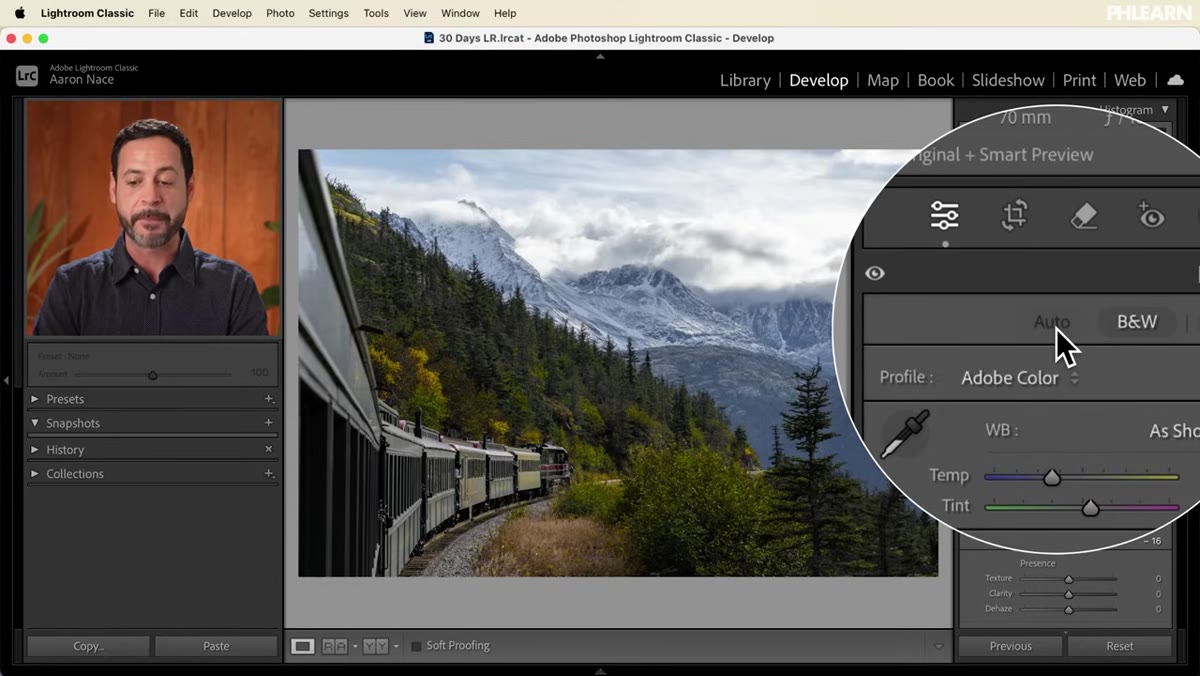Click the Aaron Nace identity plate name

[82, 80]
